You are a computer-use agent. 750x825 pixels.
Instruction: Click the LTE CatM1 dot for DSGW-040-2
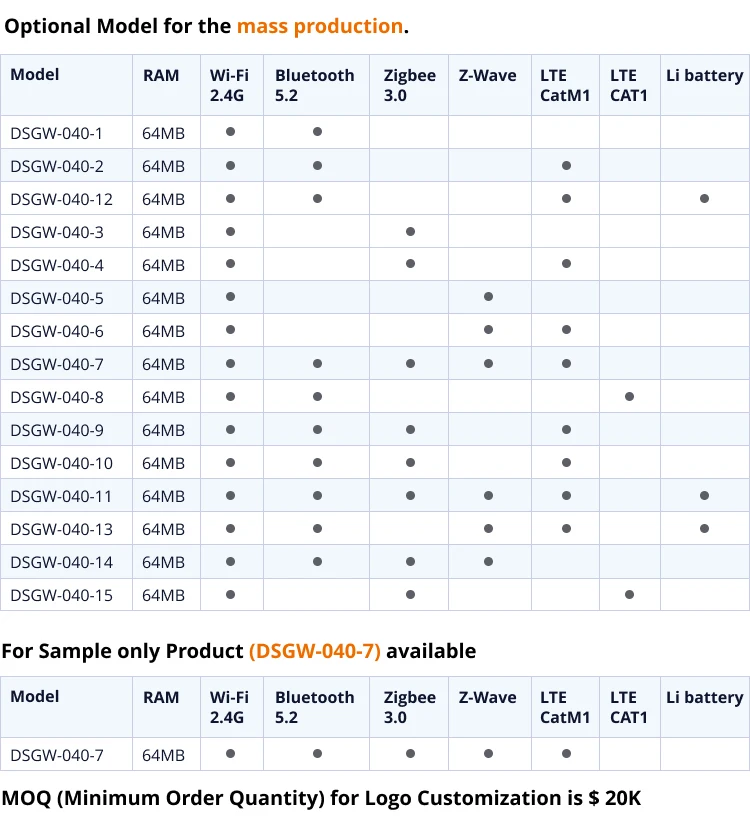[566, 166]
